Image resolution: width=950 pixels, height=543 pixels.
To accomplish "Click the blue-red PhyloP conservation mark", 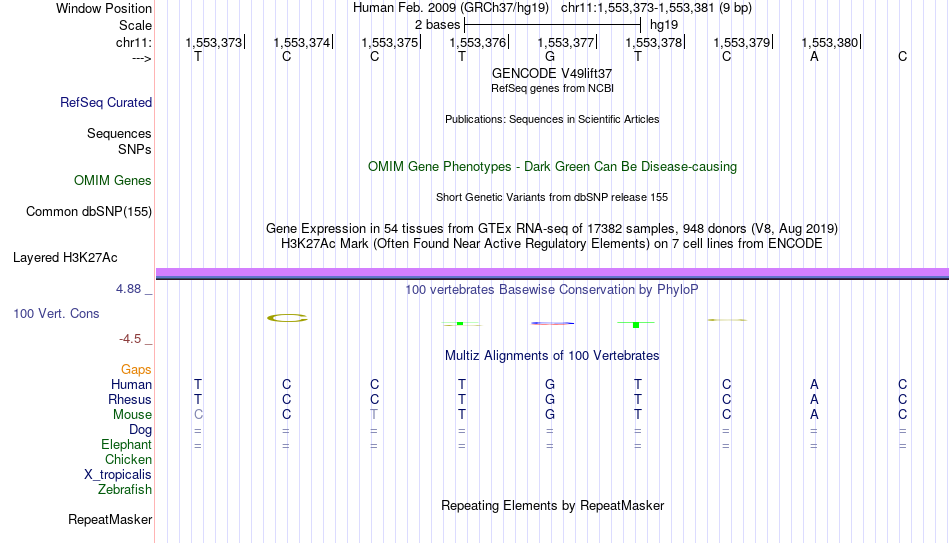I will 552,323.
